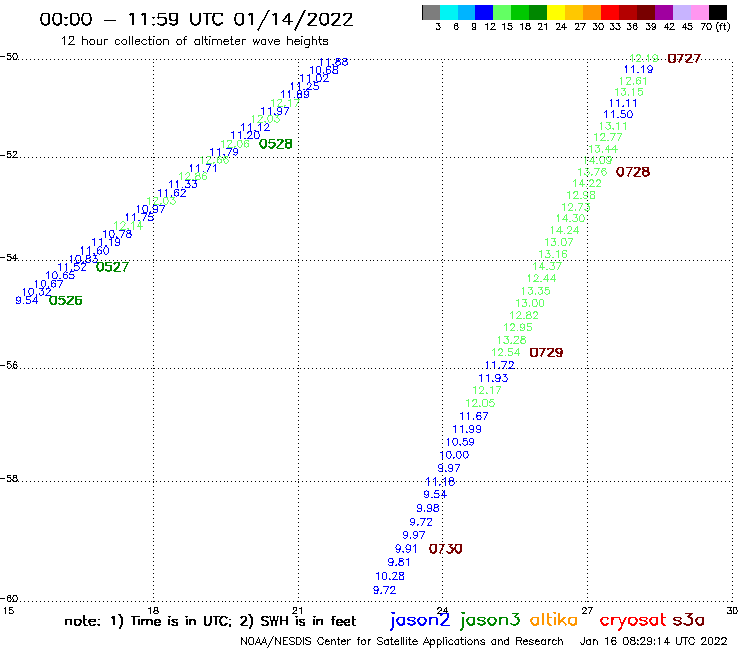This screenshot has height=650, width=740.
Task: Click the 0727 time marker
Action: coord(684,59)
